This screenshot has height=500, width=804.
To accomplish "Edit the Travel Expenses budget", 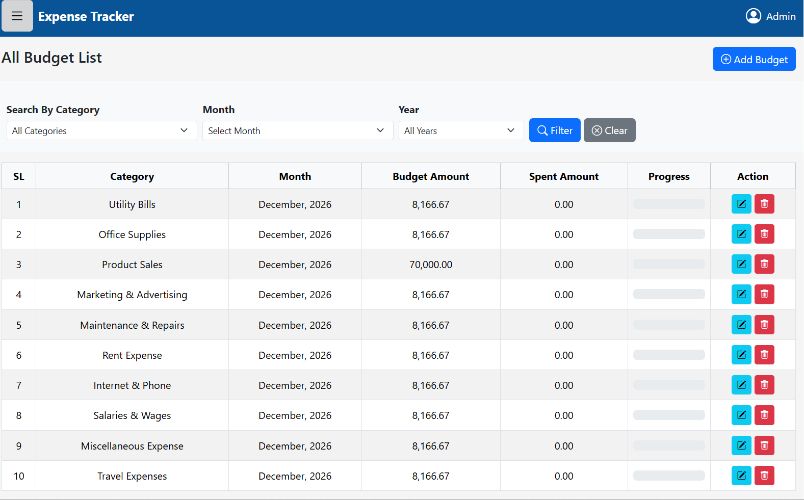I will [741, 476].
